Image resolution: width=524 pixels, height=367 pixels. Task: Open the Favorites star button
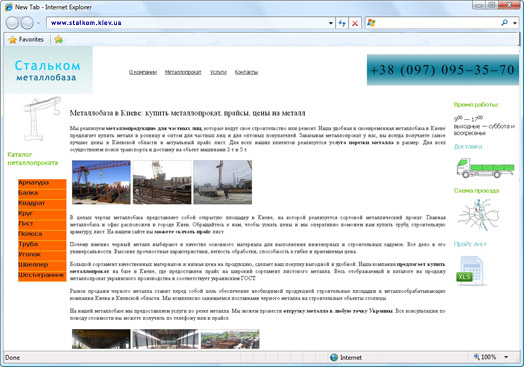click(26, 39)
